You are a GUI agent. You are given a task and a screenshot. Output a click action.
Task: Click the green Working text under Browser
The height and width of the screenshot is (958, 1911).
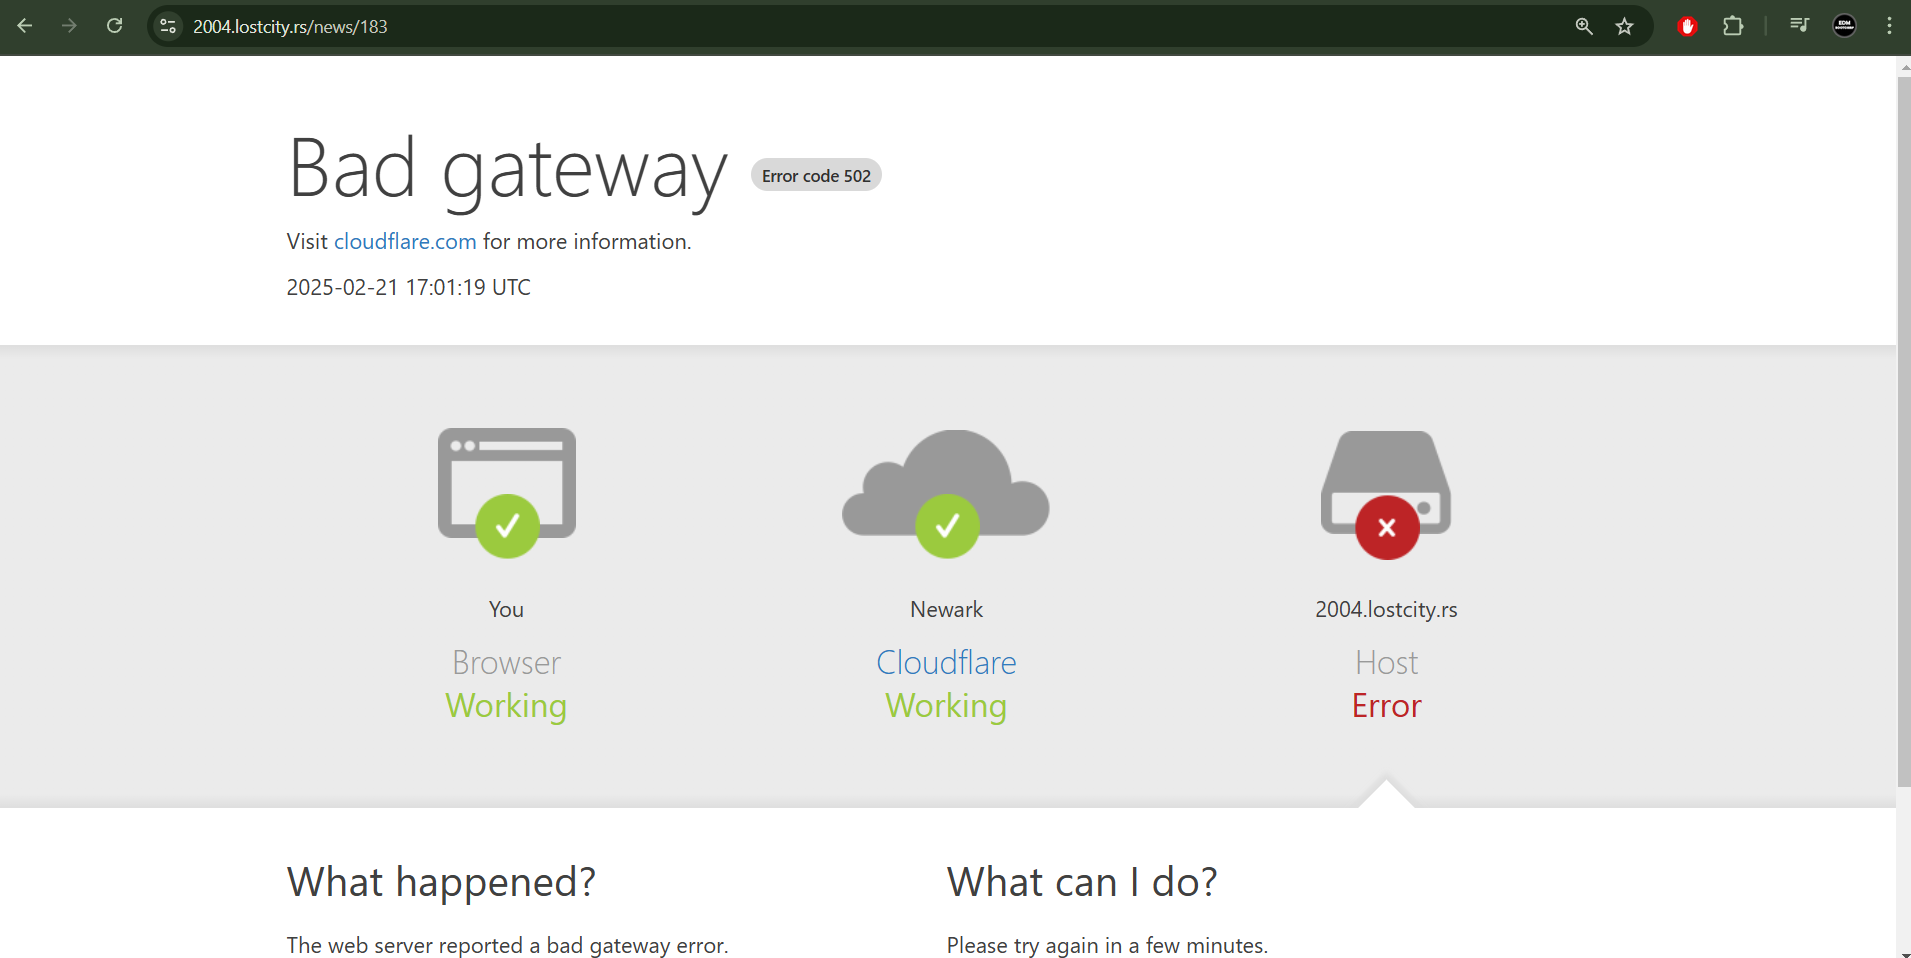coord(506,706)
